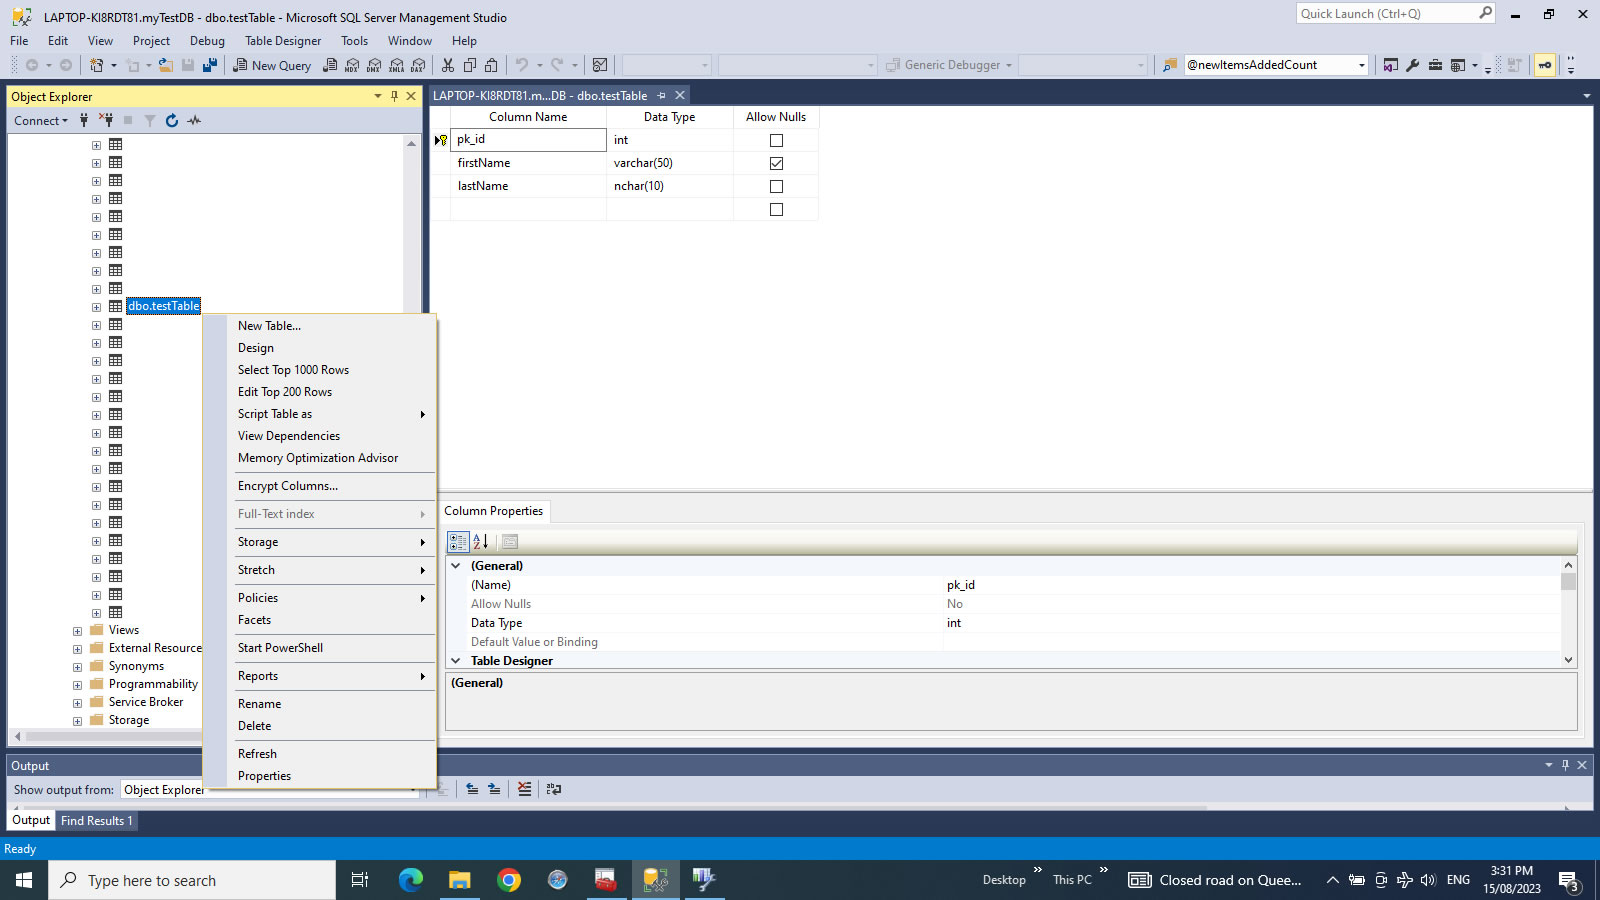Expand the dbo.testTable tree node
Viewport: 1600px width, 900px height.
click(x=96, y=307)
